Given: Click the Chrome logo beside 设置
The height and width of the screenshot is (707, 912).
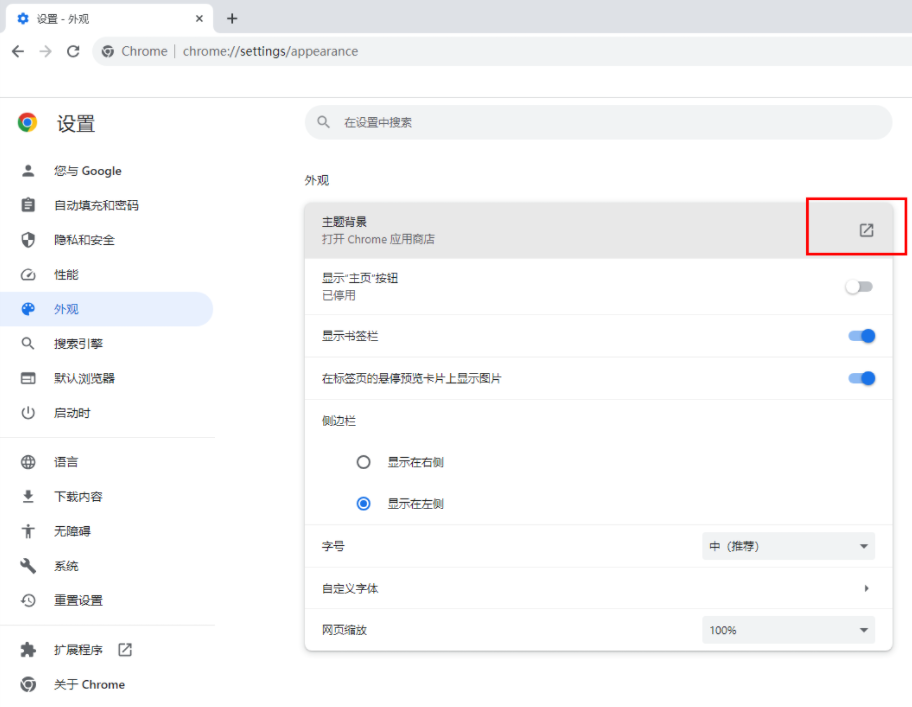Looking at the screenshot, I should pos(27,122).
